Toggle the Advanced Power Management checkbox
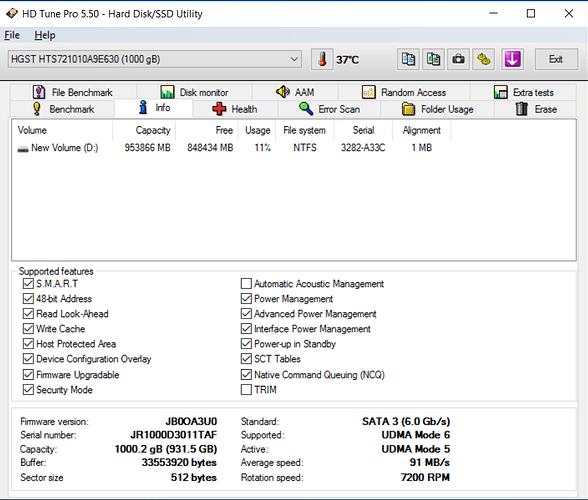 tap(246, 314)
